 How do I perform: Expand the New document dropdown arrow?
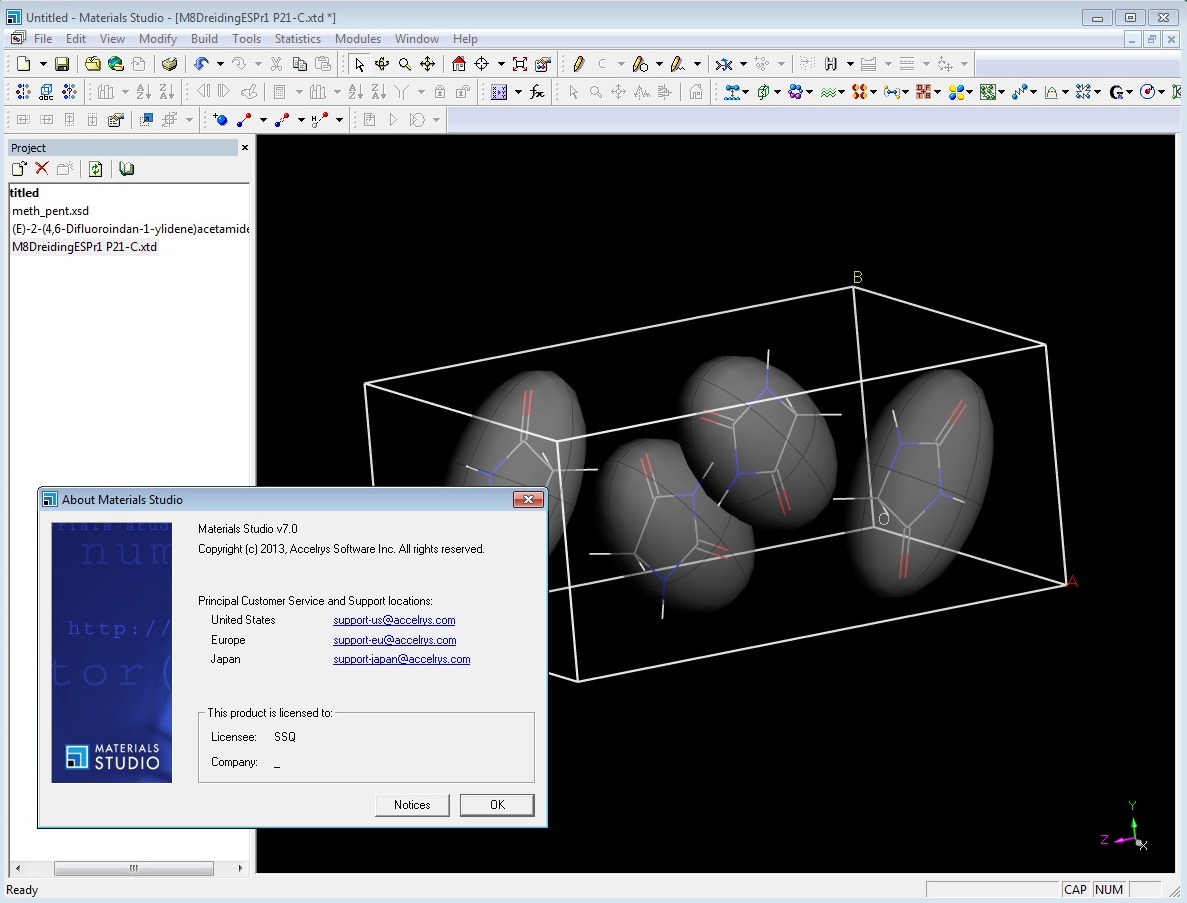(43, 64)
